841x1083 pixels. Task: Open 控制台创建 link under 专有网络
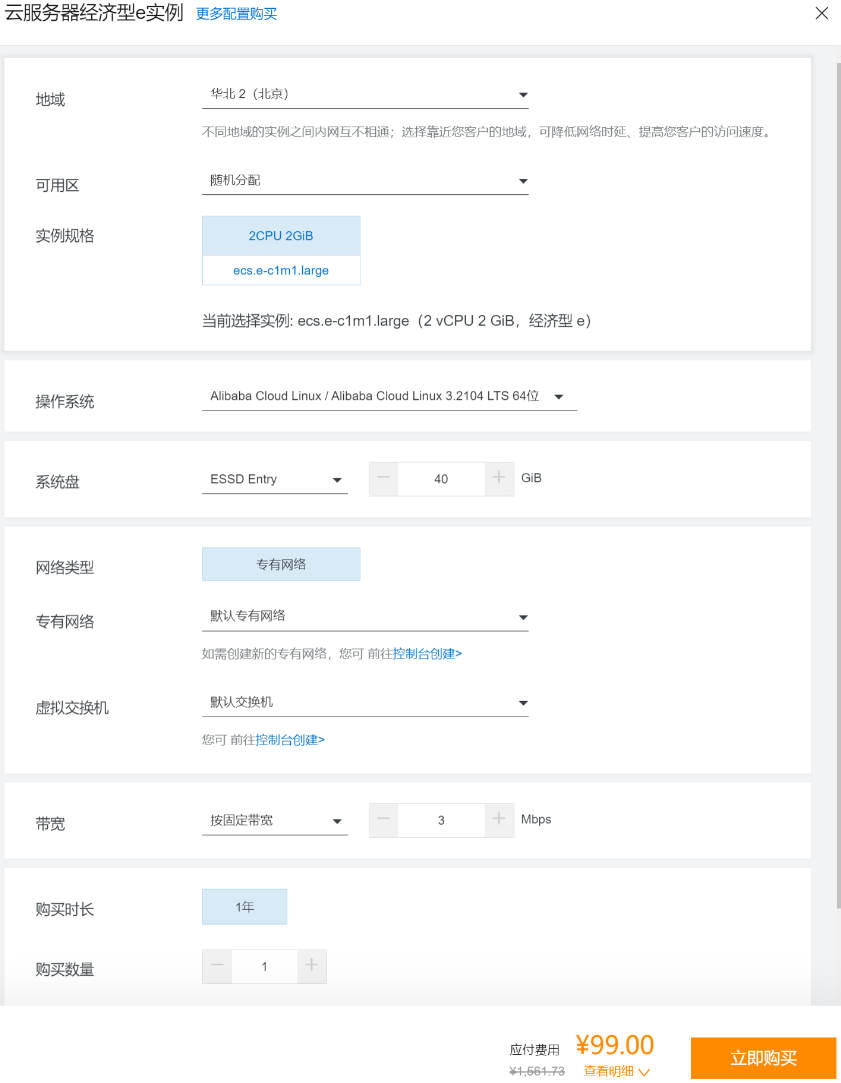pos(427,653)
